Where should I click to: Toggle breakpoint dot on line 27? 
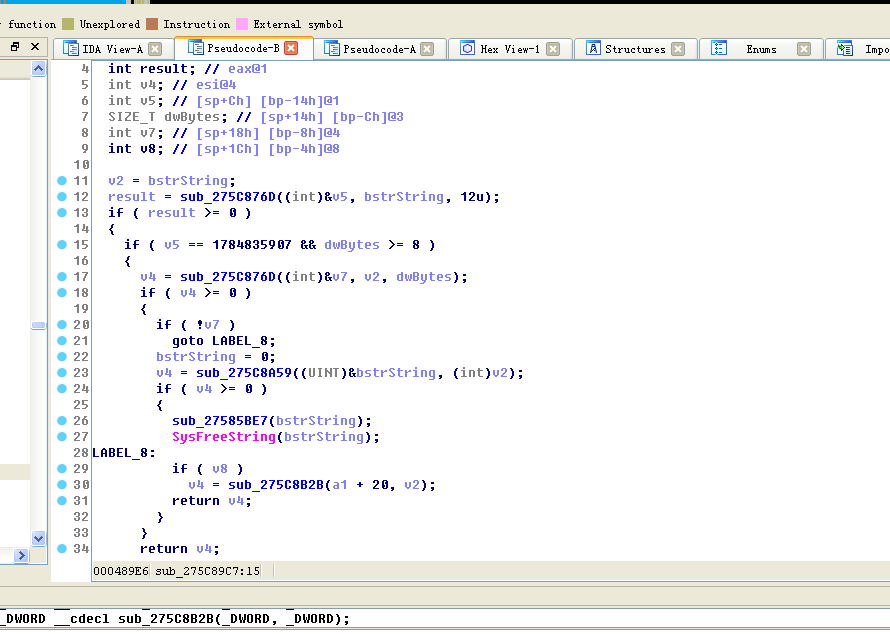(62, 436)
